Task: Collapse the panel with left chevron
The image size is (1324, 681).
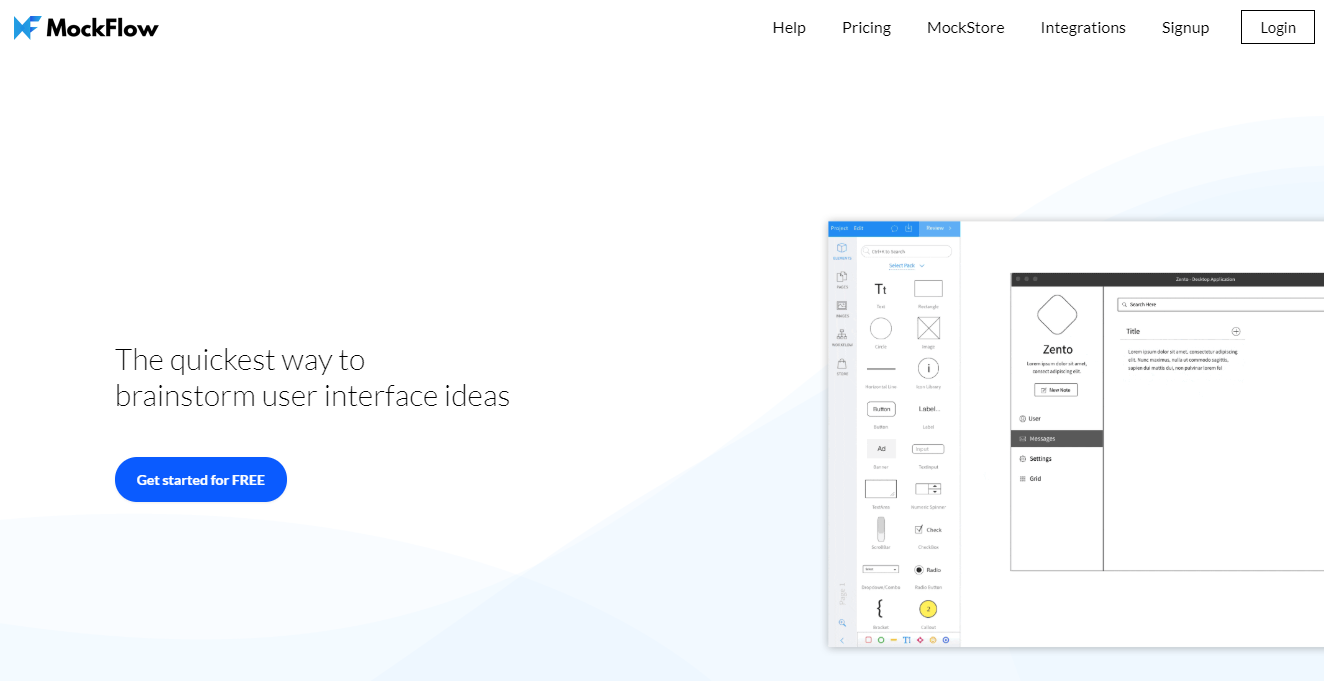Action: pyautogui.click(x=842, y=640)
